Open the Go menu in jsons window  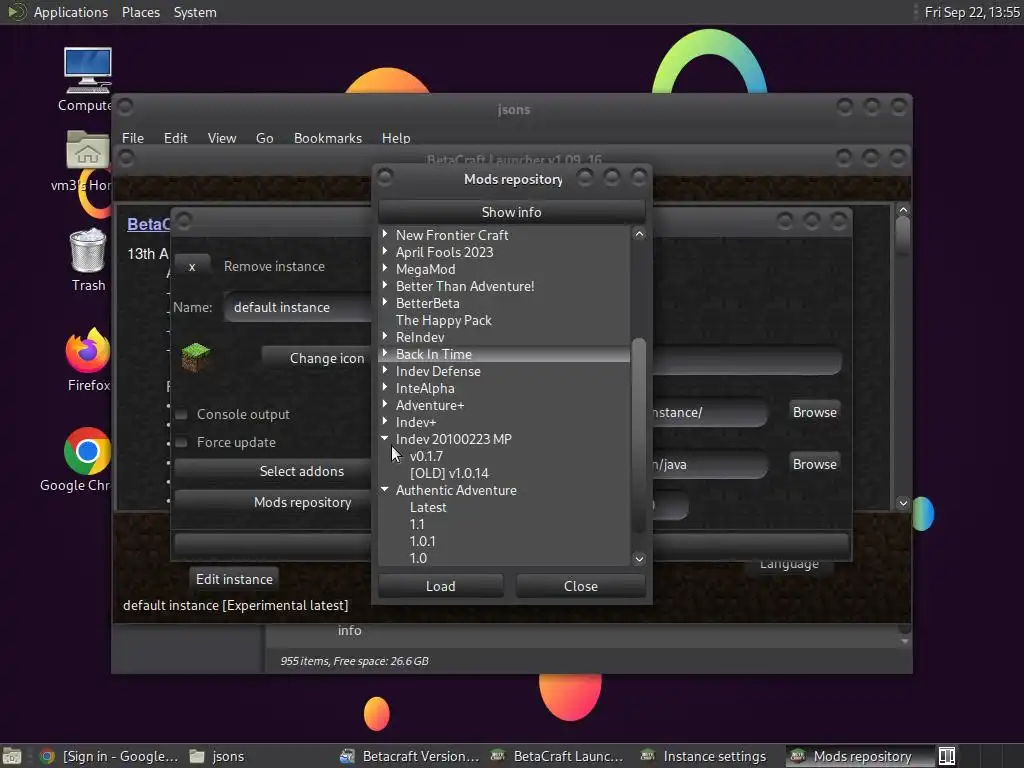tap(264, 138)
